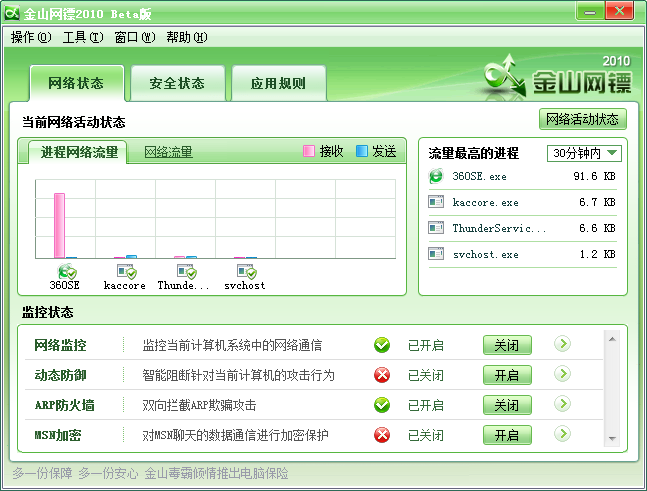The image size is (647, 491).
Task: Click the ARP防火墙 row label
Action: pos(64,405)
